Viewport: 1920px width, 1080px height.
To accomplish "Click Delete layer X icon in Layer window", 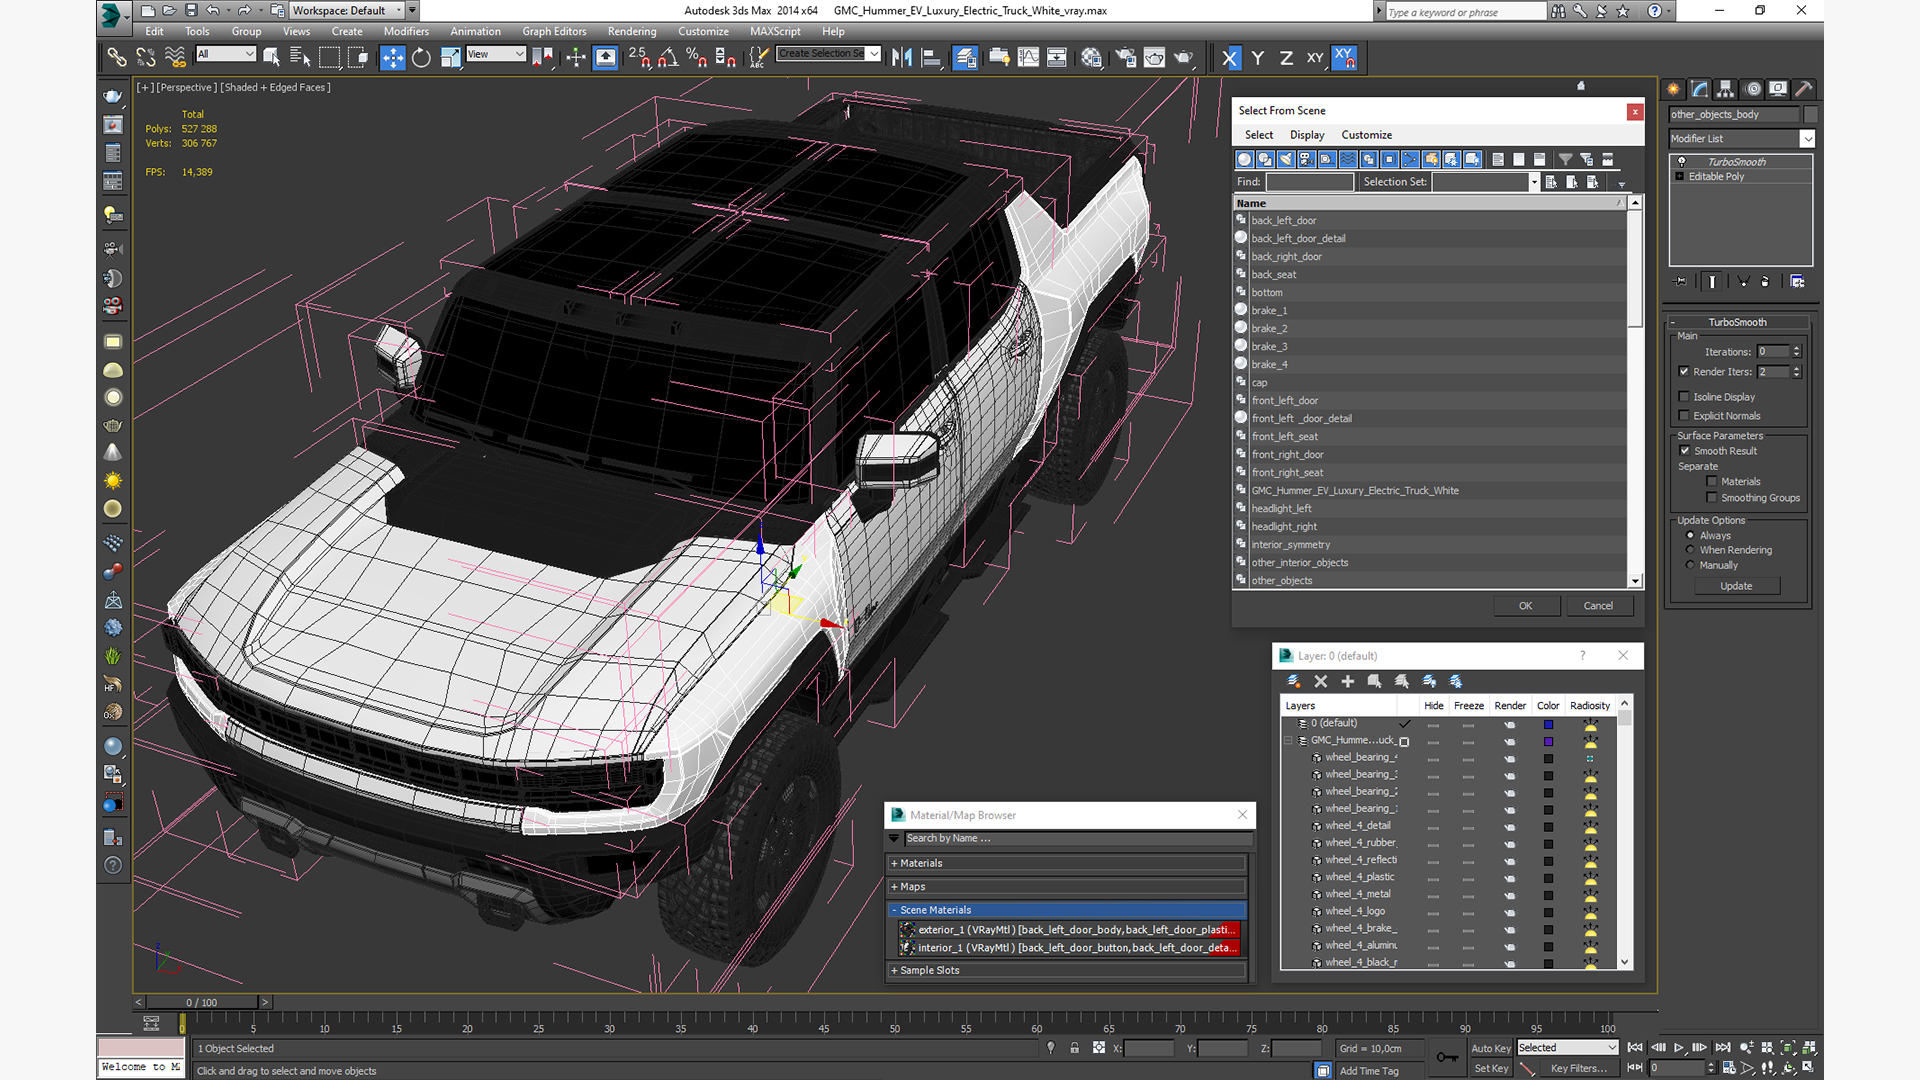I will [x=1320, y=681].
